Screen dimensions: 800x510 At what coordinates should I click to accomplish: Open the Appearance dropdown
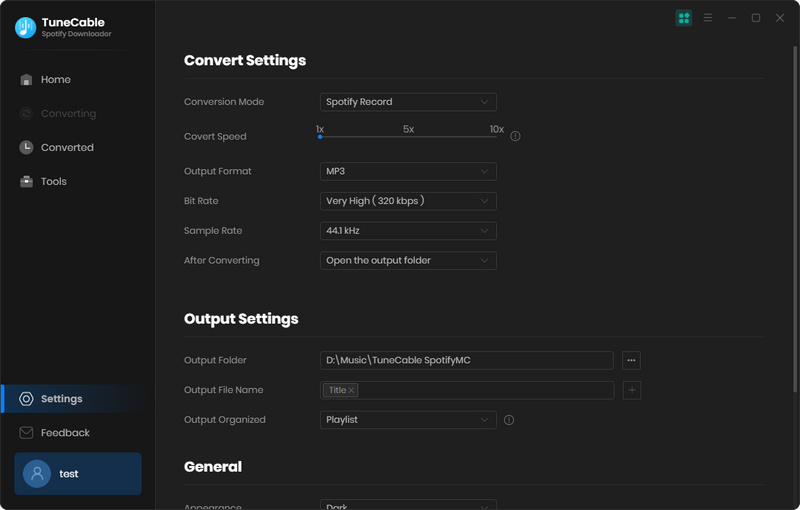click(408, 506)
